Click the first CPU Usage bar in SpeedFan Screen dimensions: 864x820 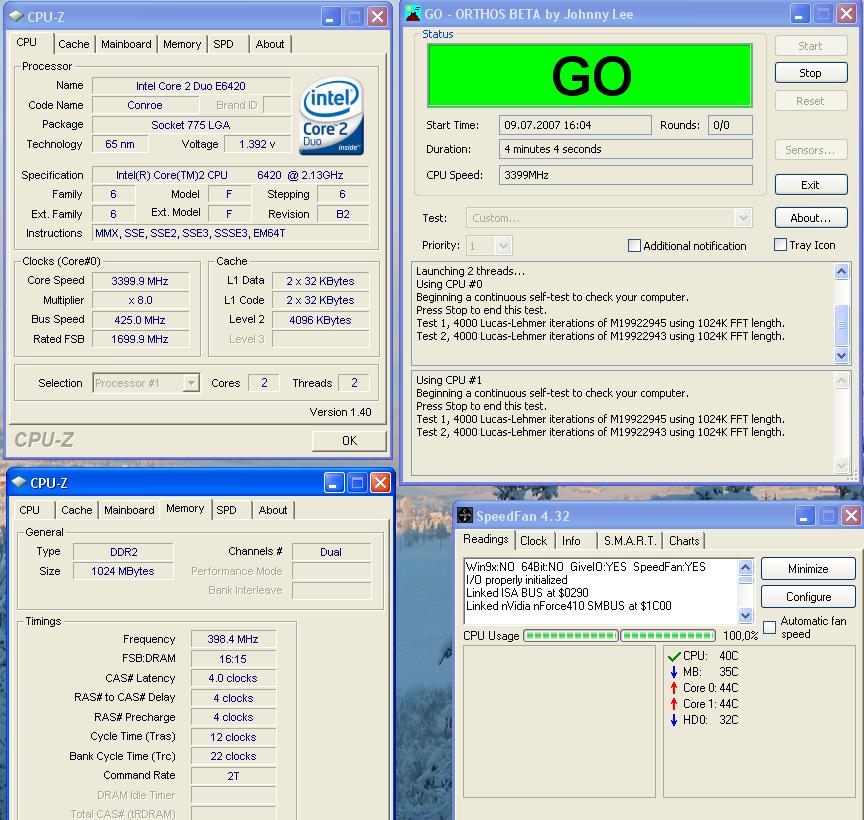pyautogui.click(x=571, y=636)
